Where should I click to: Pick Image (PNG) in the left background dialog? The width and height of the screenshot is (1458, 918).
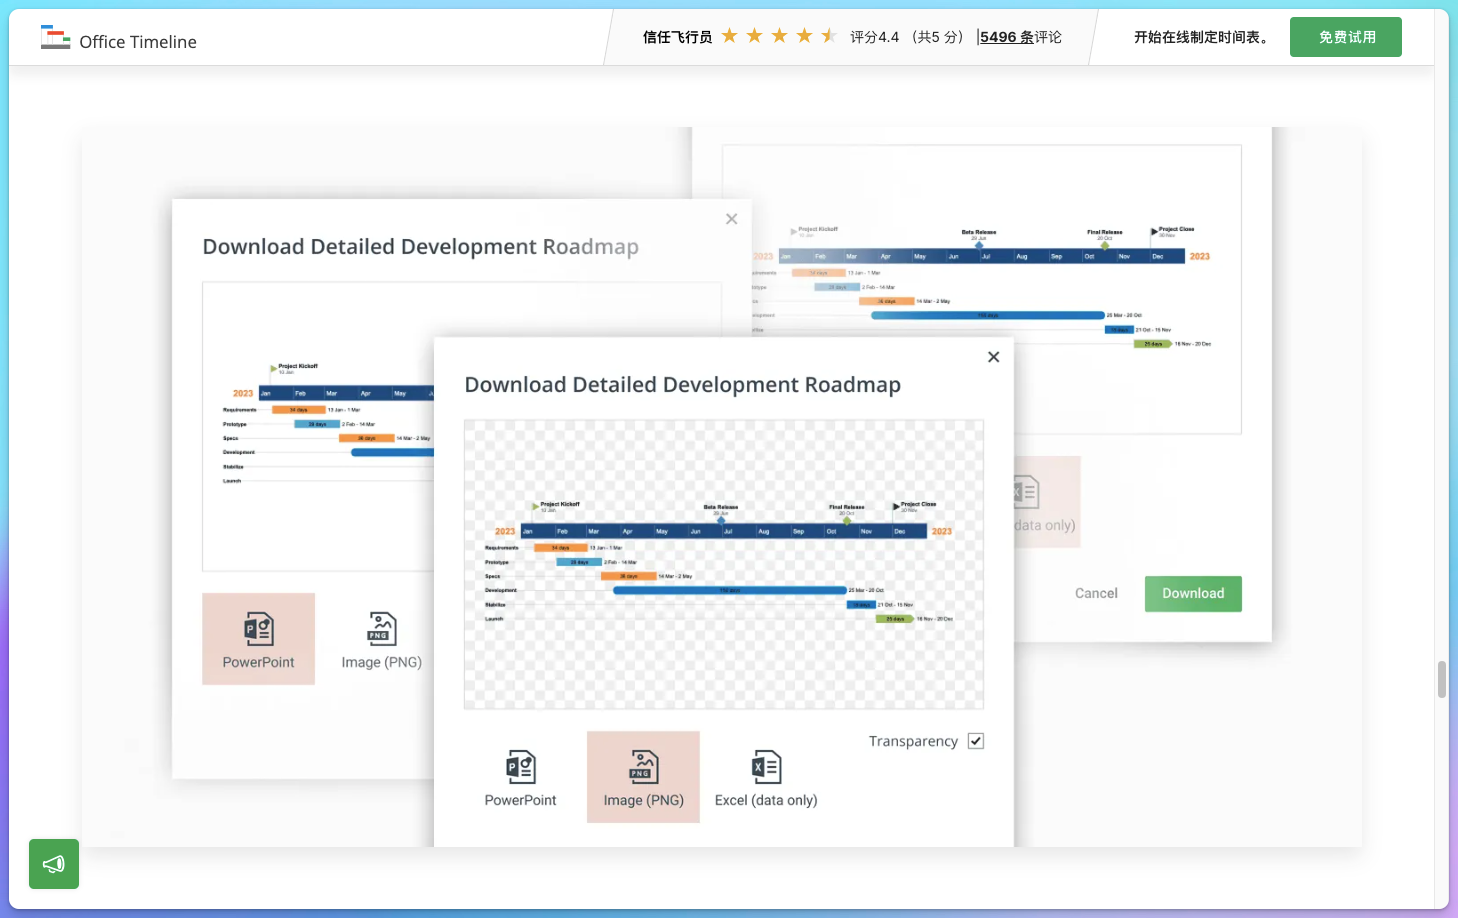(x=381, y=640)
